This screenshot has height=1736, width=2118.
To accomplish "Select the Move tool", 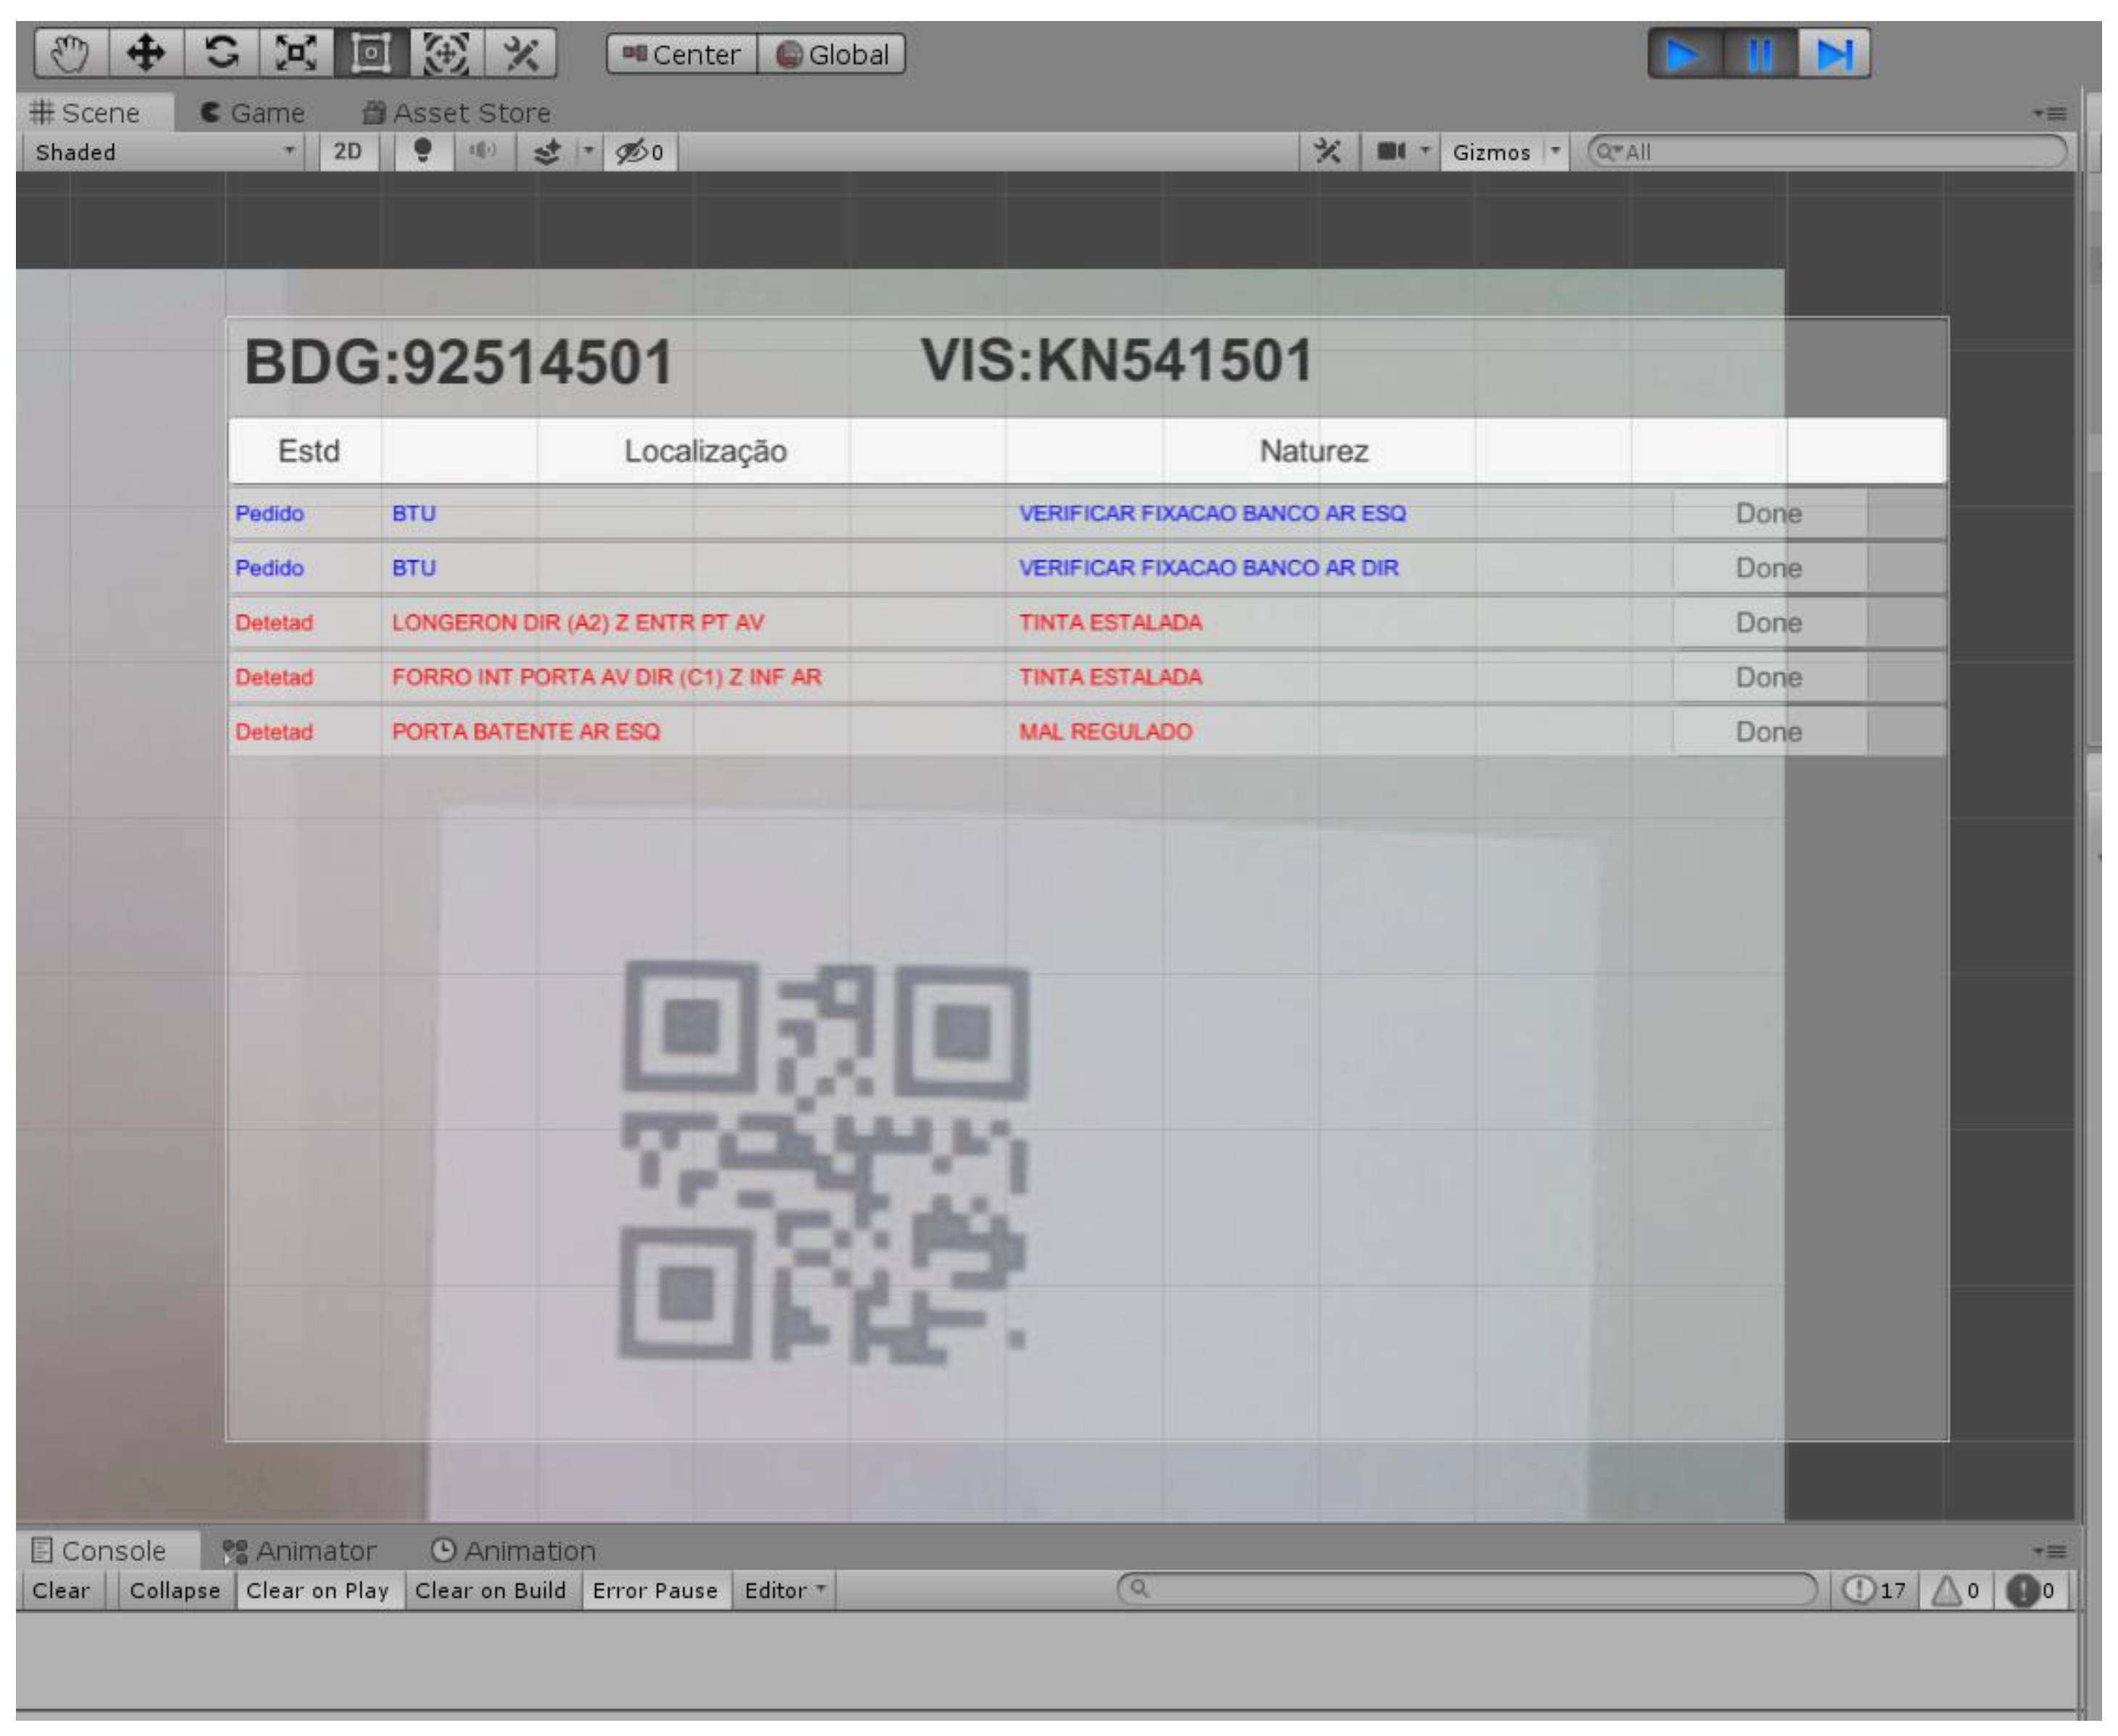I will point(146,53).
